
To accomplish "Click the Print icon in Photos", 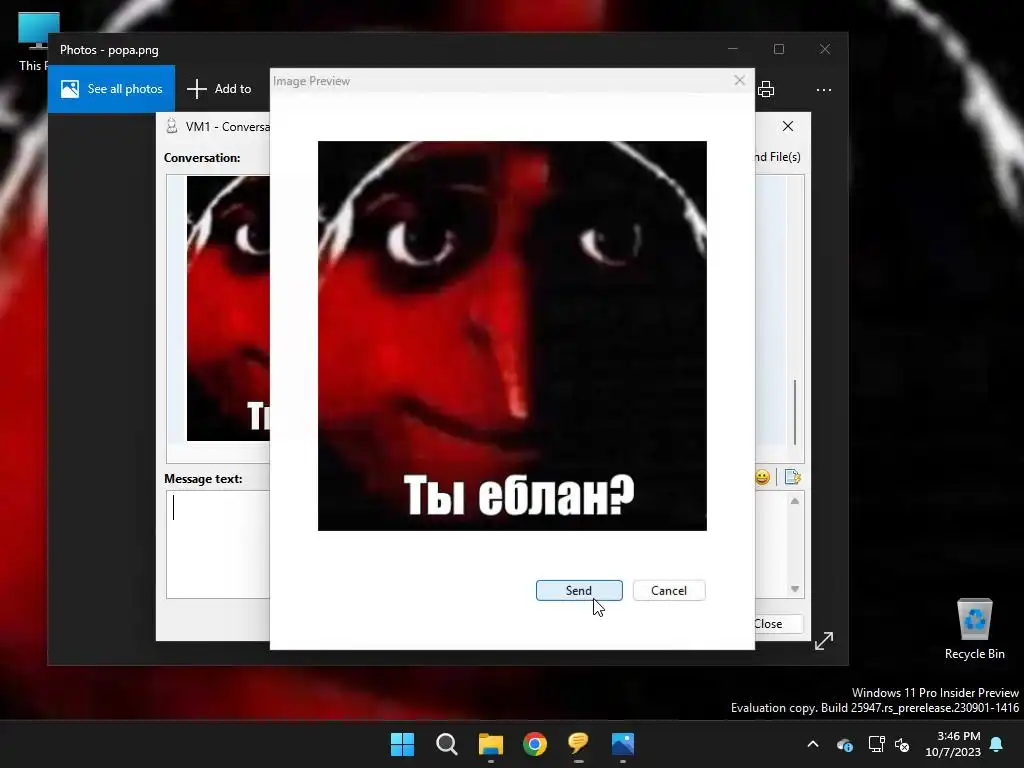I will [x=766, y=89].
